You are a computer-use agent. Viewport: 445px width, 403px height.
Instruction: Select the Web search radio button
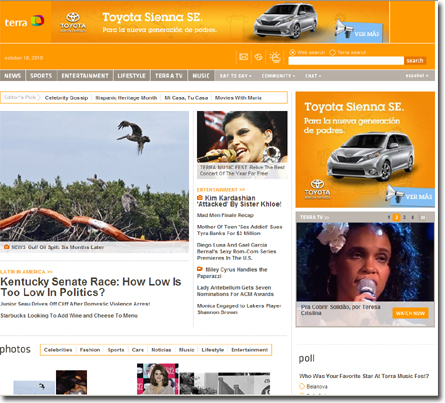(292, 52)
